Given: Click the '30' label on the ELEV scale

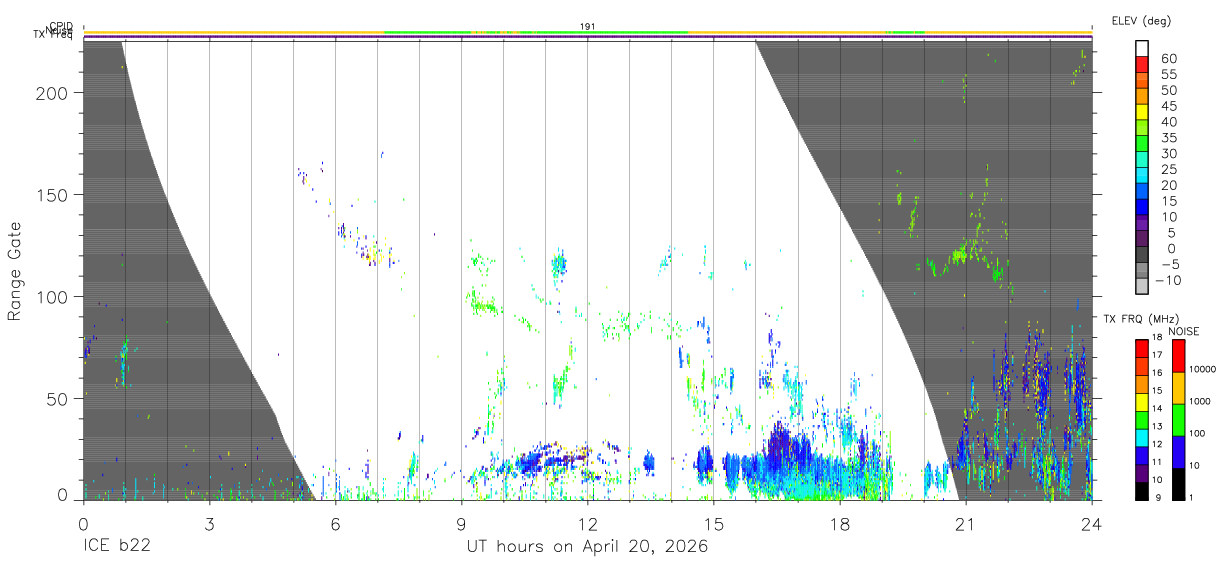Looking at the screenshot, I should [x=1168, y=153].
